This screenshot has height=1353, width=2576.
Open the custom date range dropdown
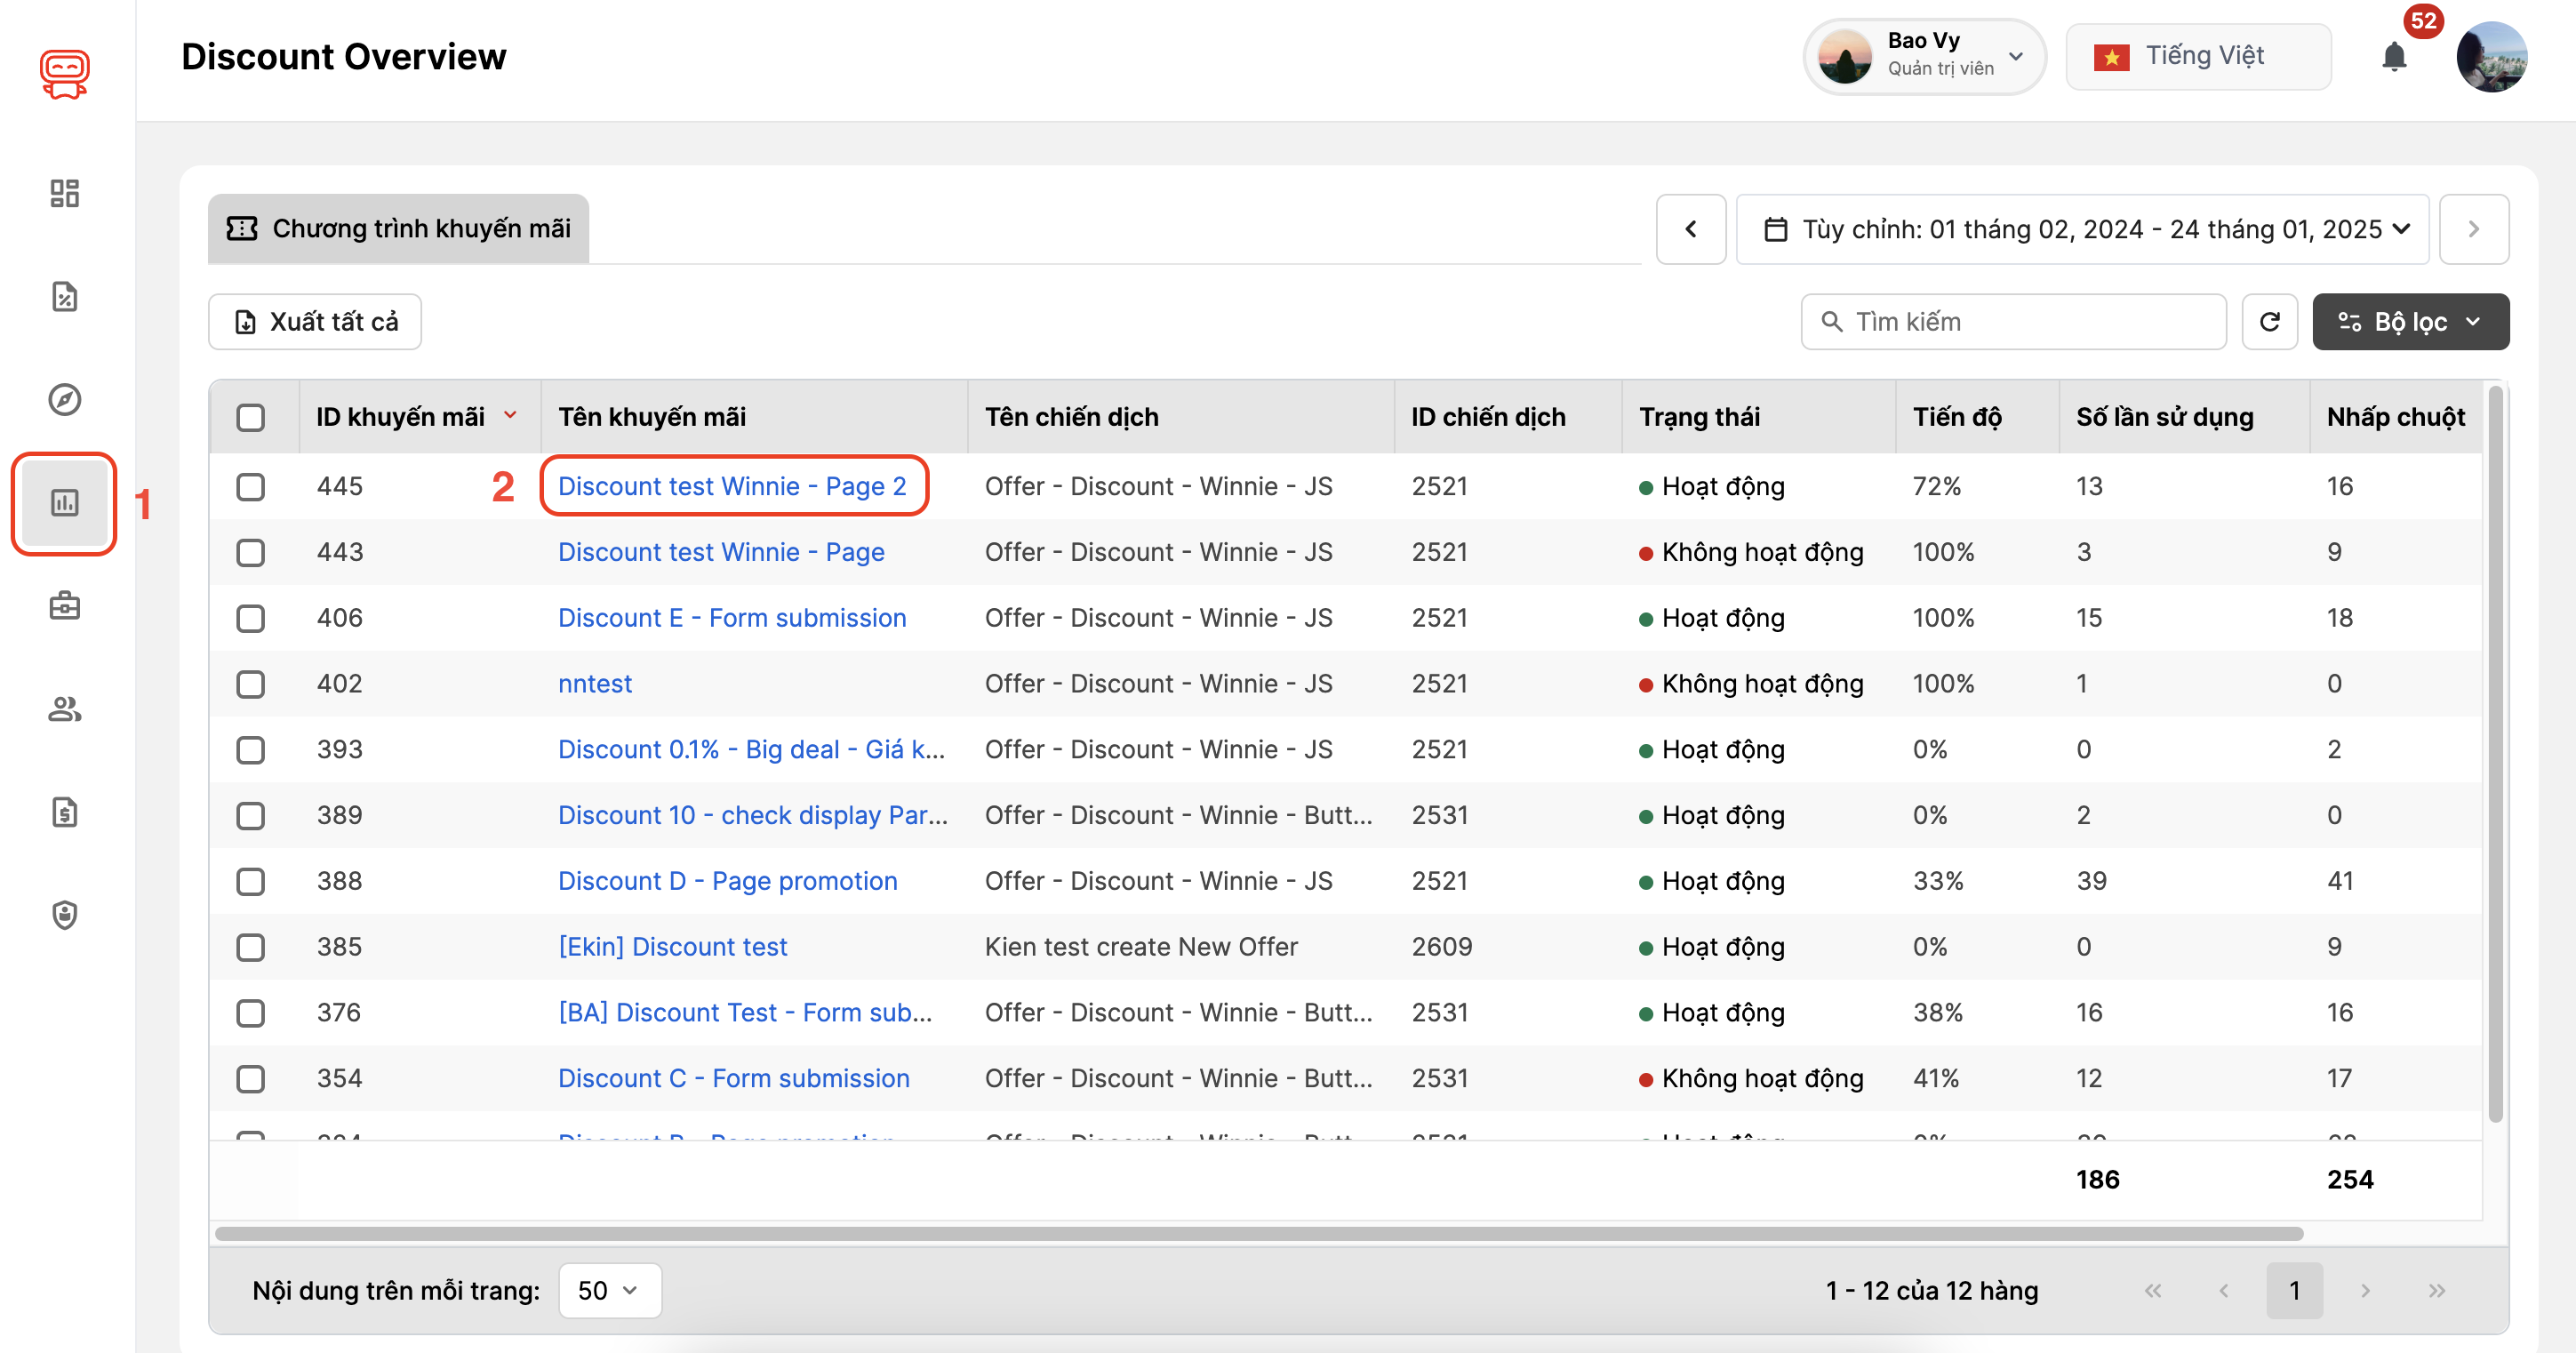coord(2083,229)
